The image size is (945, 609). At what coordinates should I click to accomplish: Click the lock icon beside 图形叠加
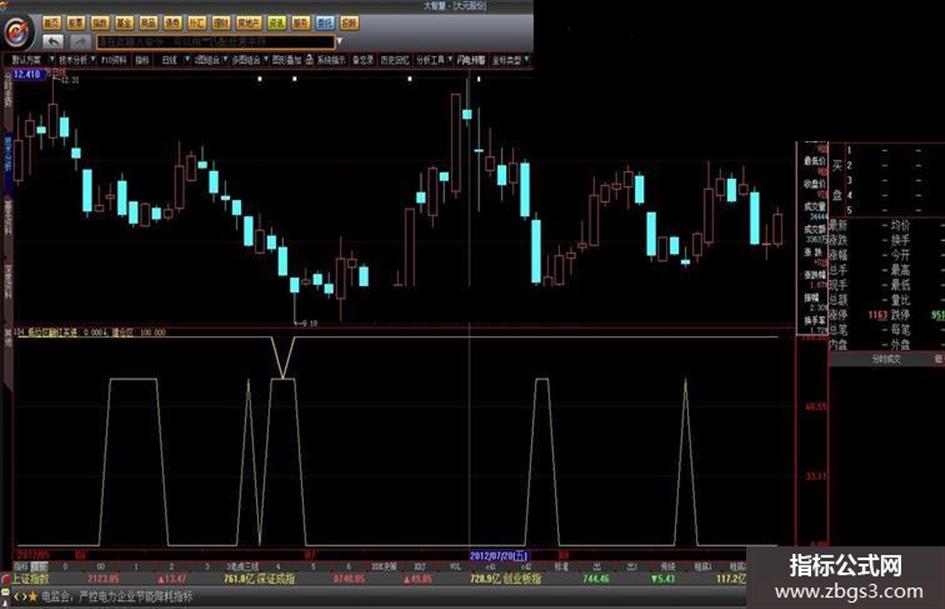[x=309, y=59]
